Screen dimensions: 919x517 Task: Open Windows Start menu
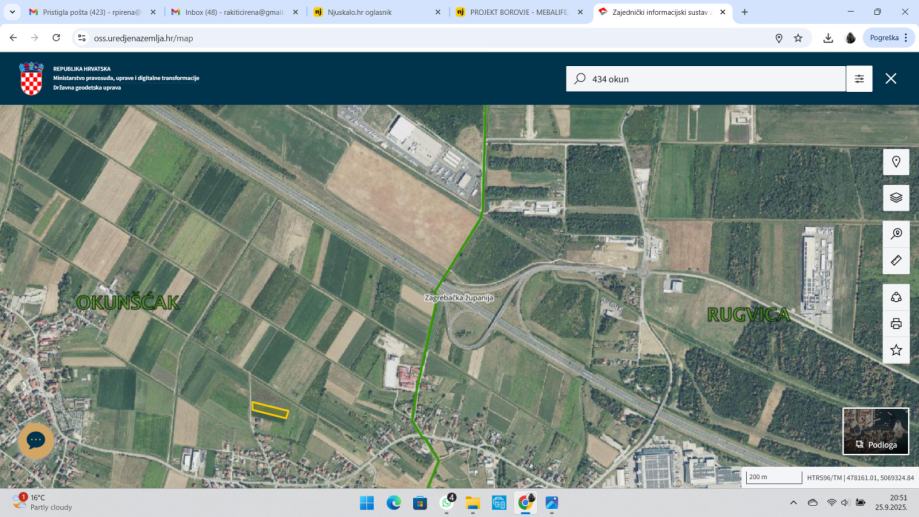tap(367, 503)
